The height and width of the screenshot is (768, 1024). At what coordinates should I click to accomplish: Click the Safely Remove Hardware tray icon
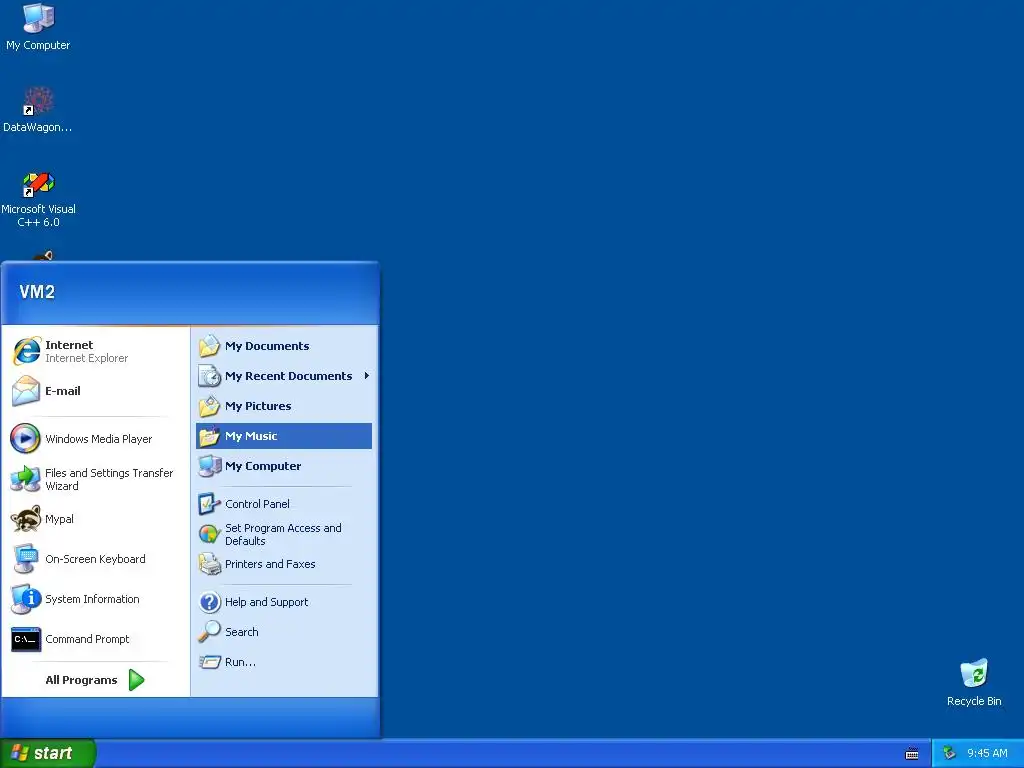[x=949, y=753]
